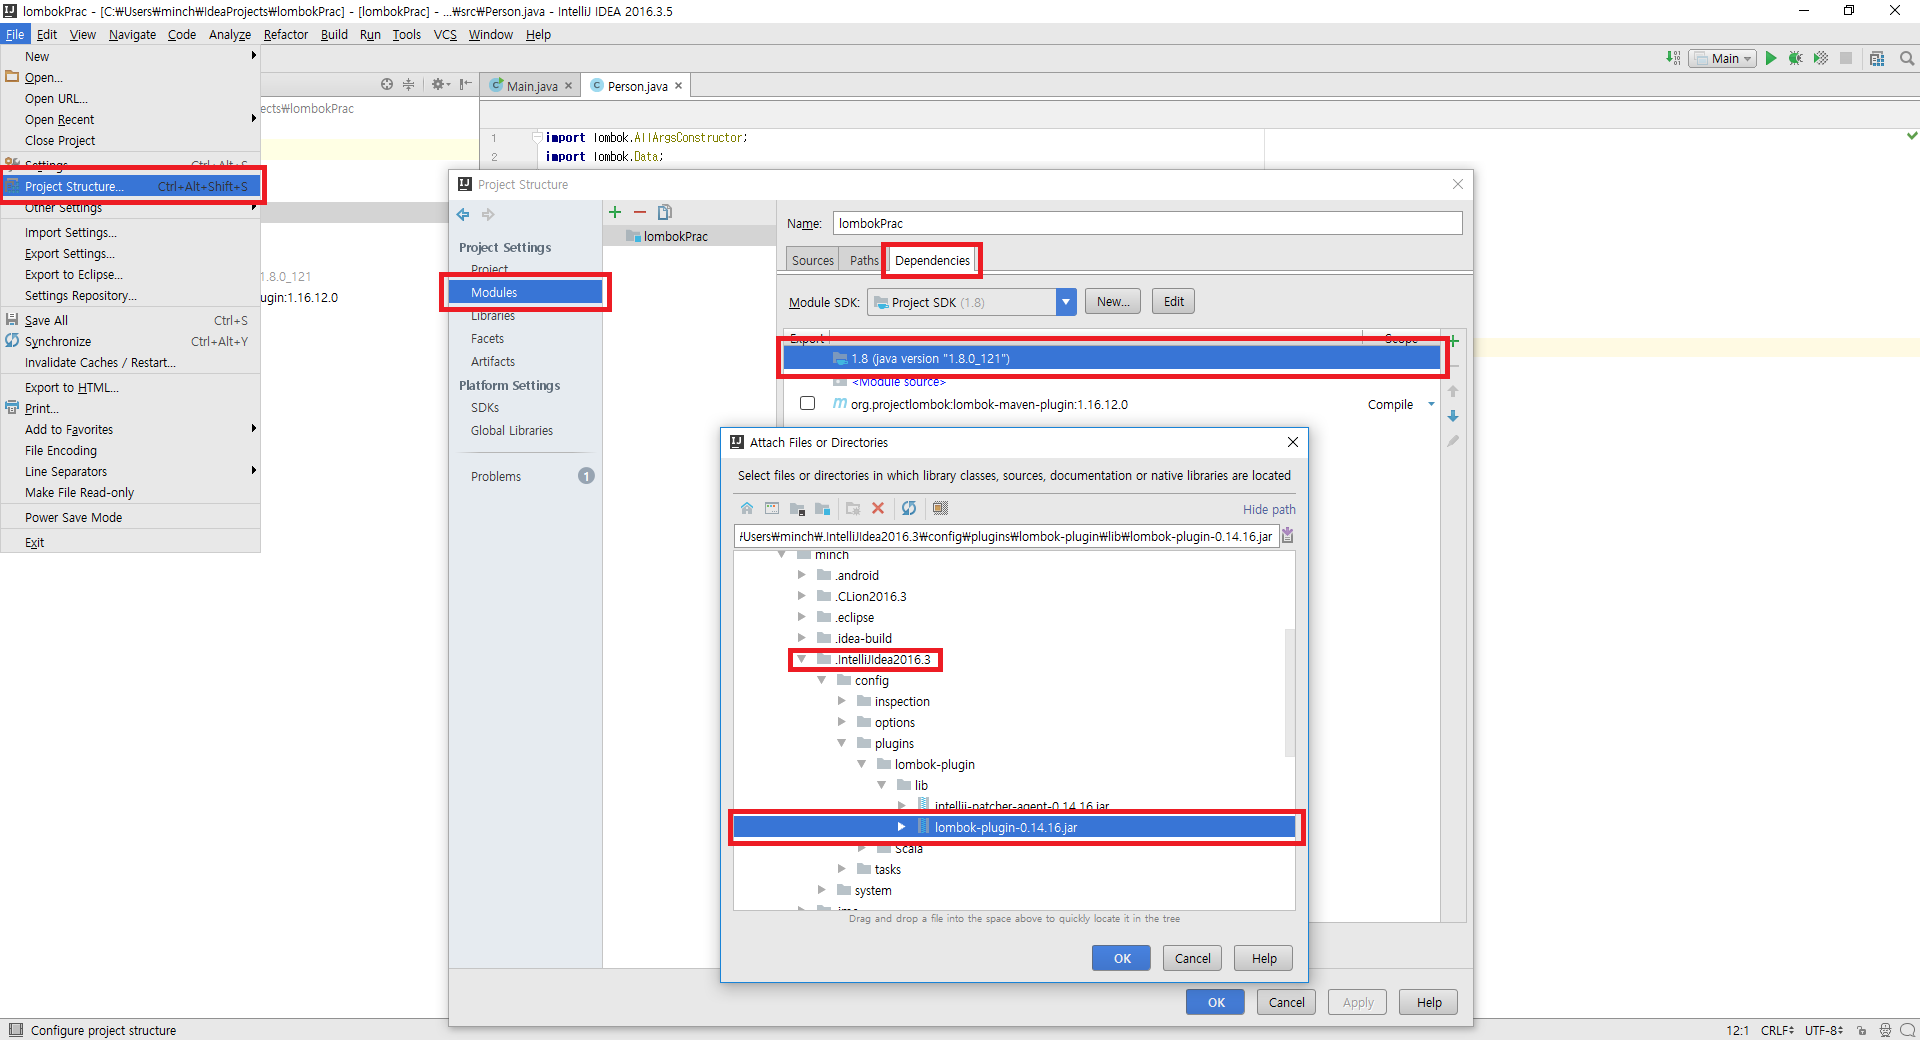Hide the project tool window icon
1920x1040 pixels.
pyautogui.click(x=465, y=84)
